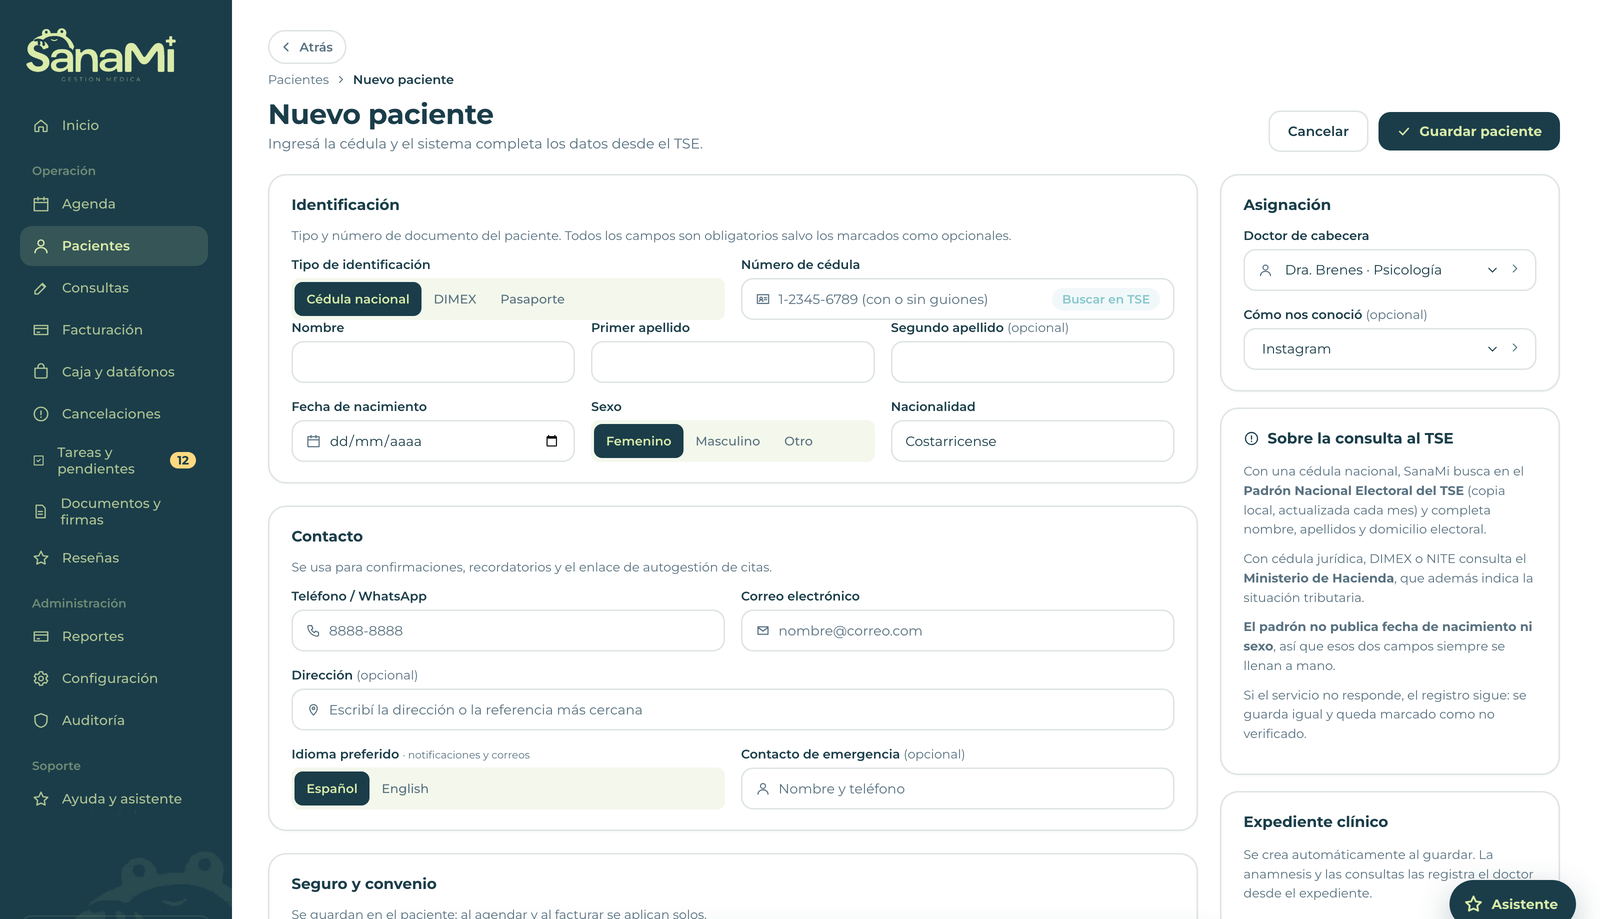
Task: Click the Documentos y firmas file icon
Action: coord(41,512)
